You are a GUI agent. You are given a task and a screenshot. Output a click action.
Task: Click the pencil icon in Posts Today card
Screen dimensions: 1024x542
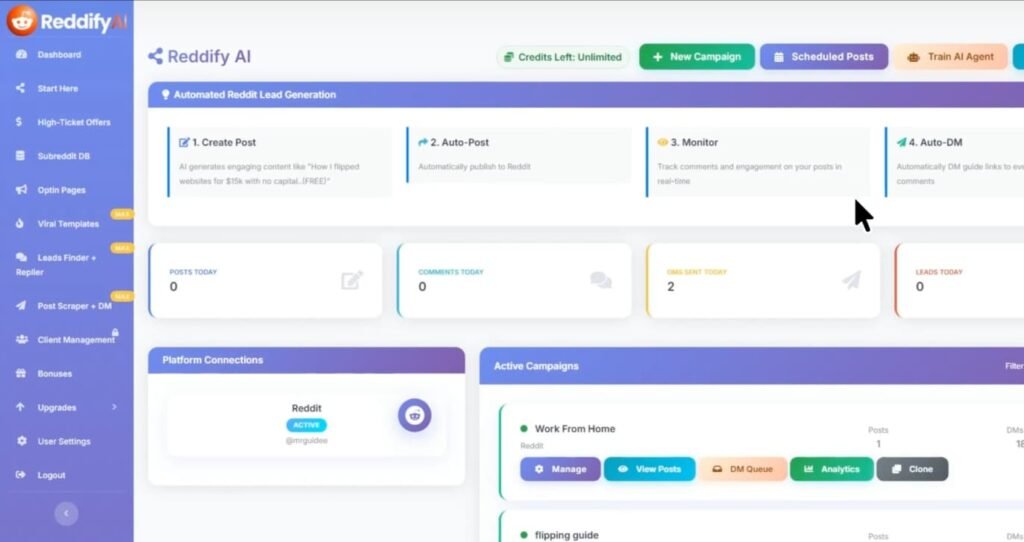pos(352,281)
